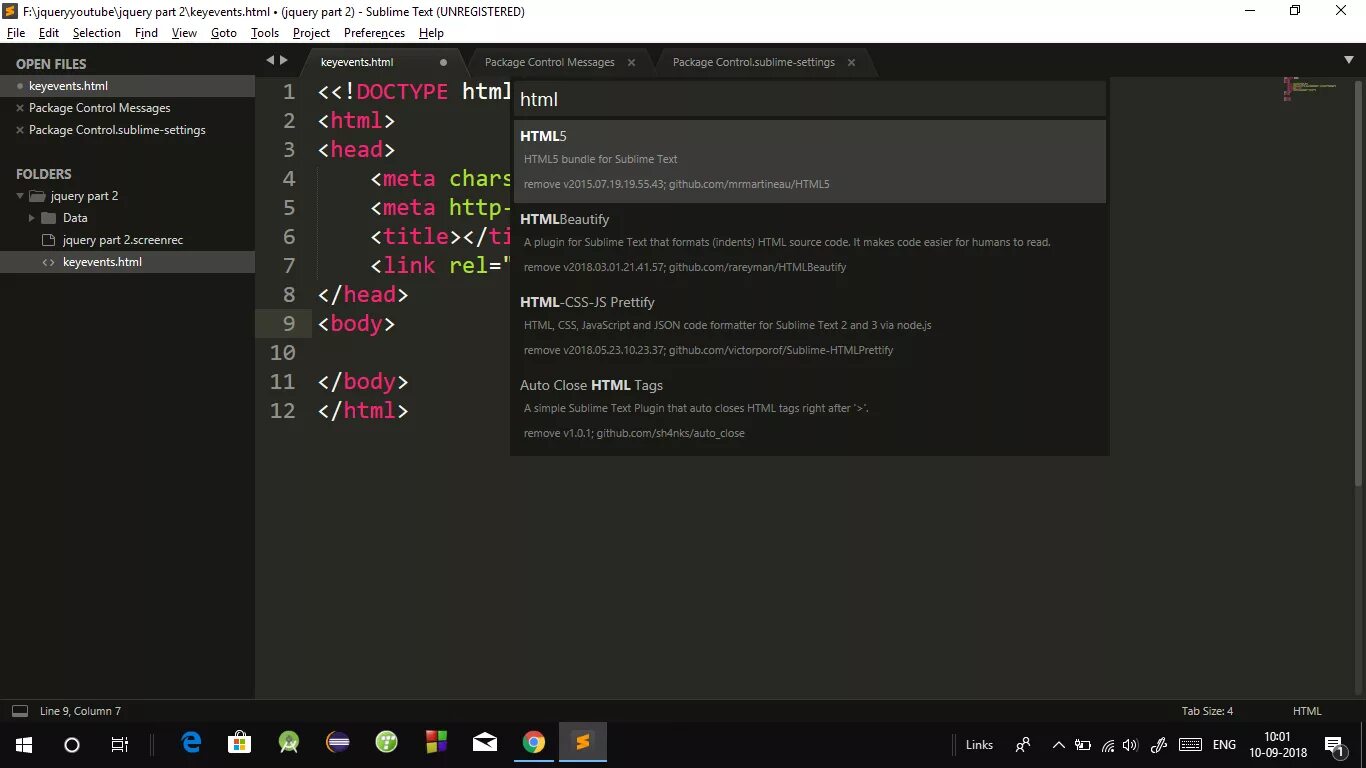
Task: Select Package Control.sublime-settings in Open Files
Action: [x=117, y=130]
